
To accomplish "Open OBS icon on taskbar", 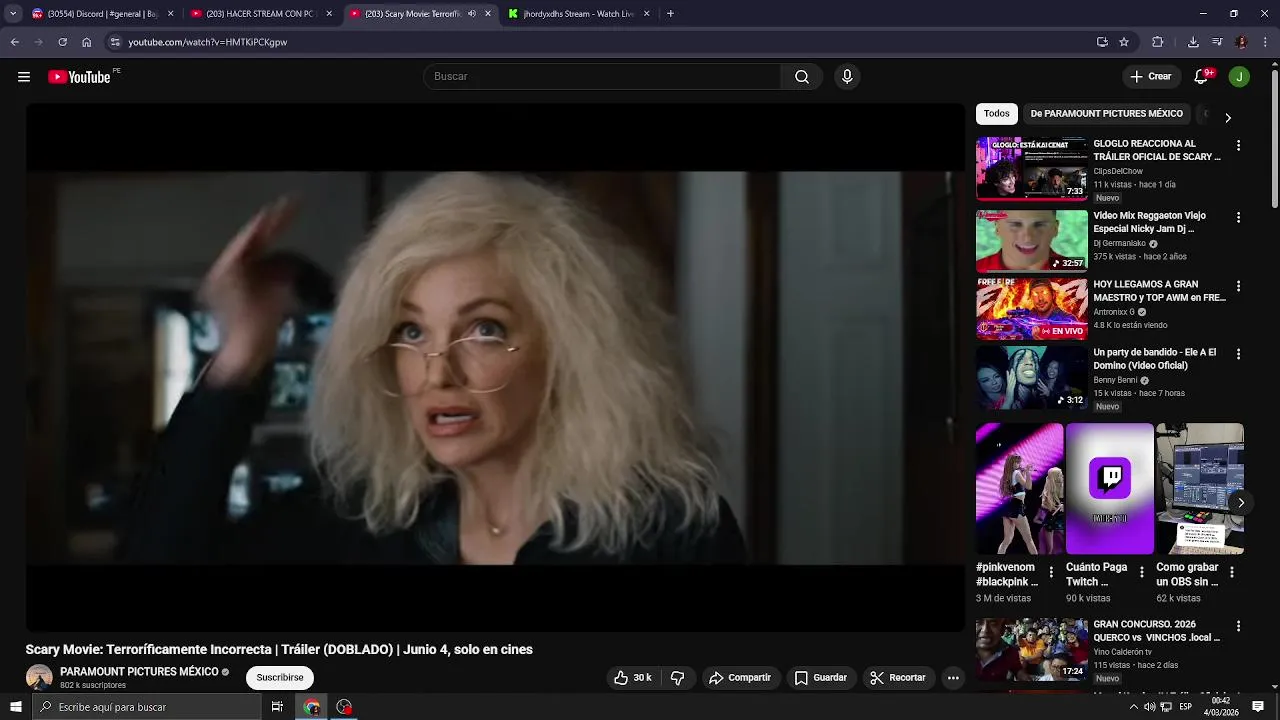I will tap(344, 707).
